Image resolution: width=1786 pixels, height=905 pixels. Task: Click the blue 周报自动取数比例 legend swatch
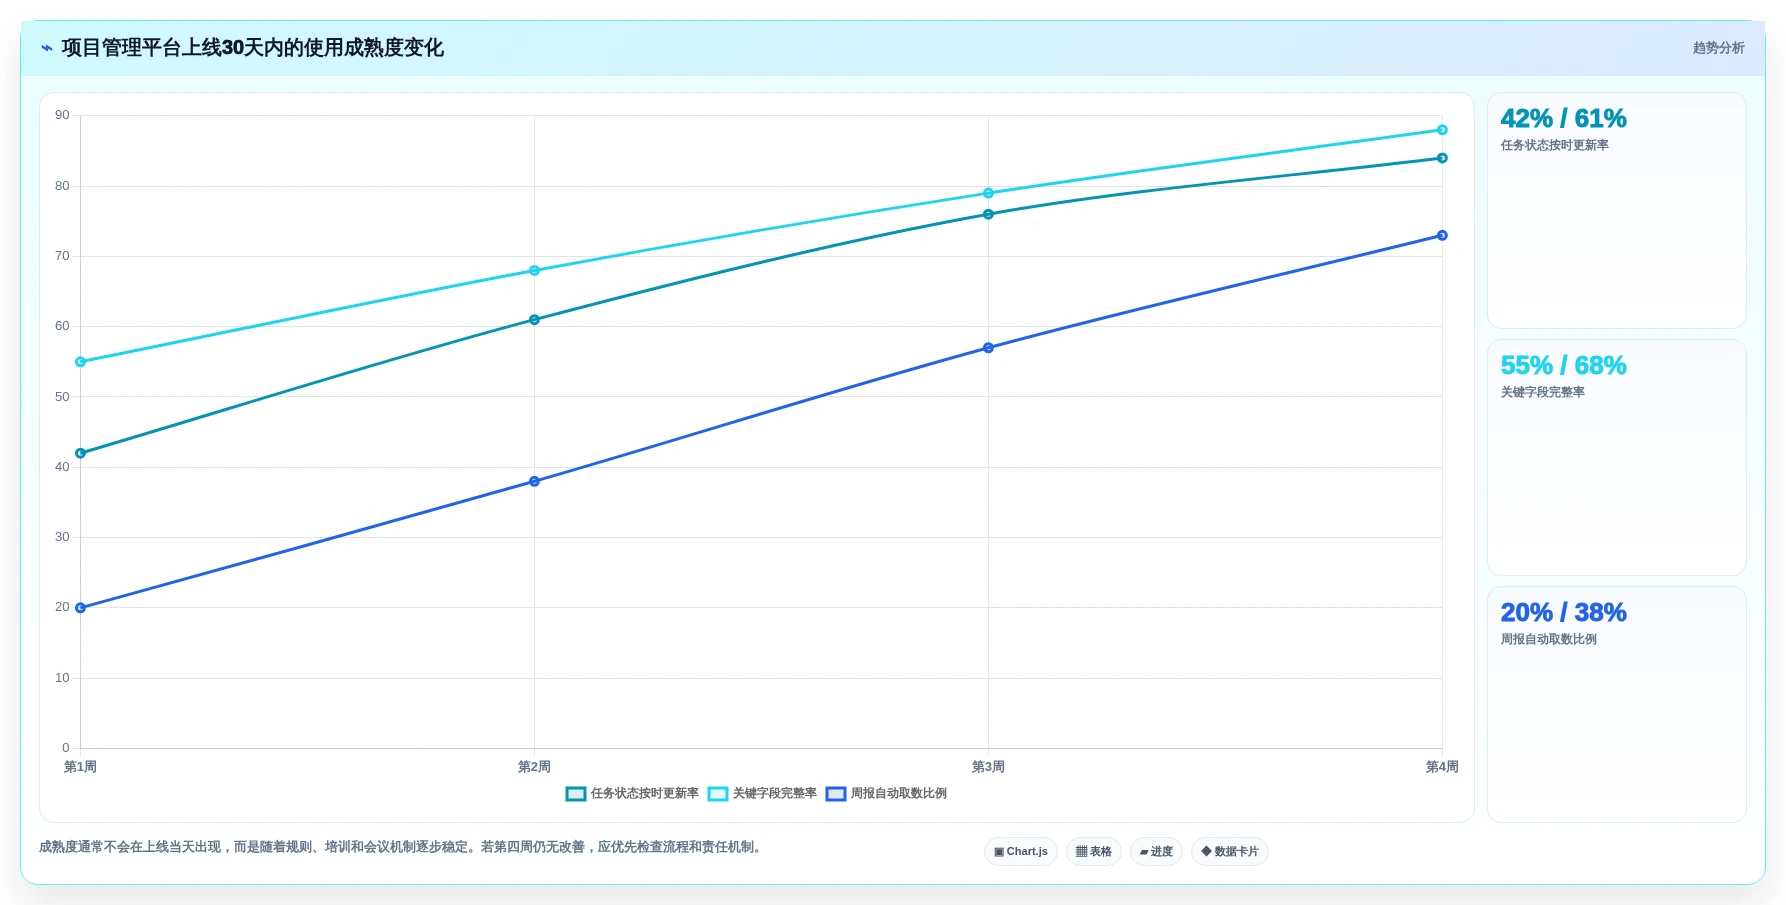(x=836, y=794)
